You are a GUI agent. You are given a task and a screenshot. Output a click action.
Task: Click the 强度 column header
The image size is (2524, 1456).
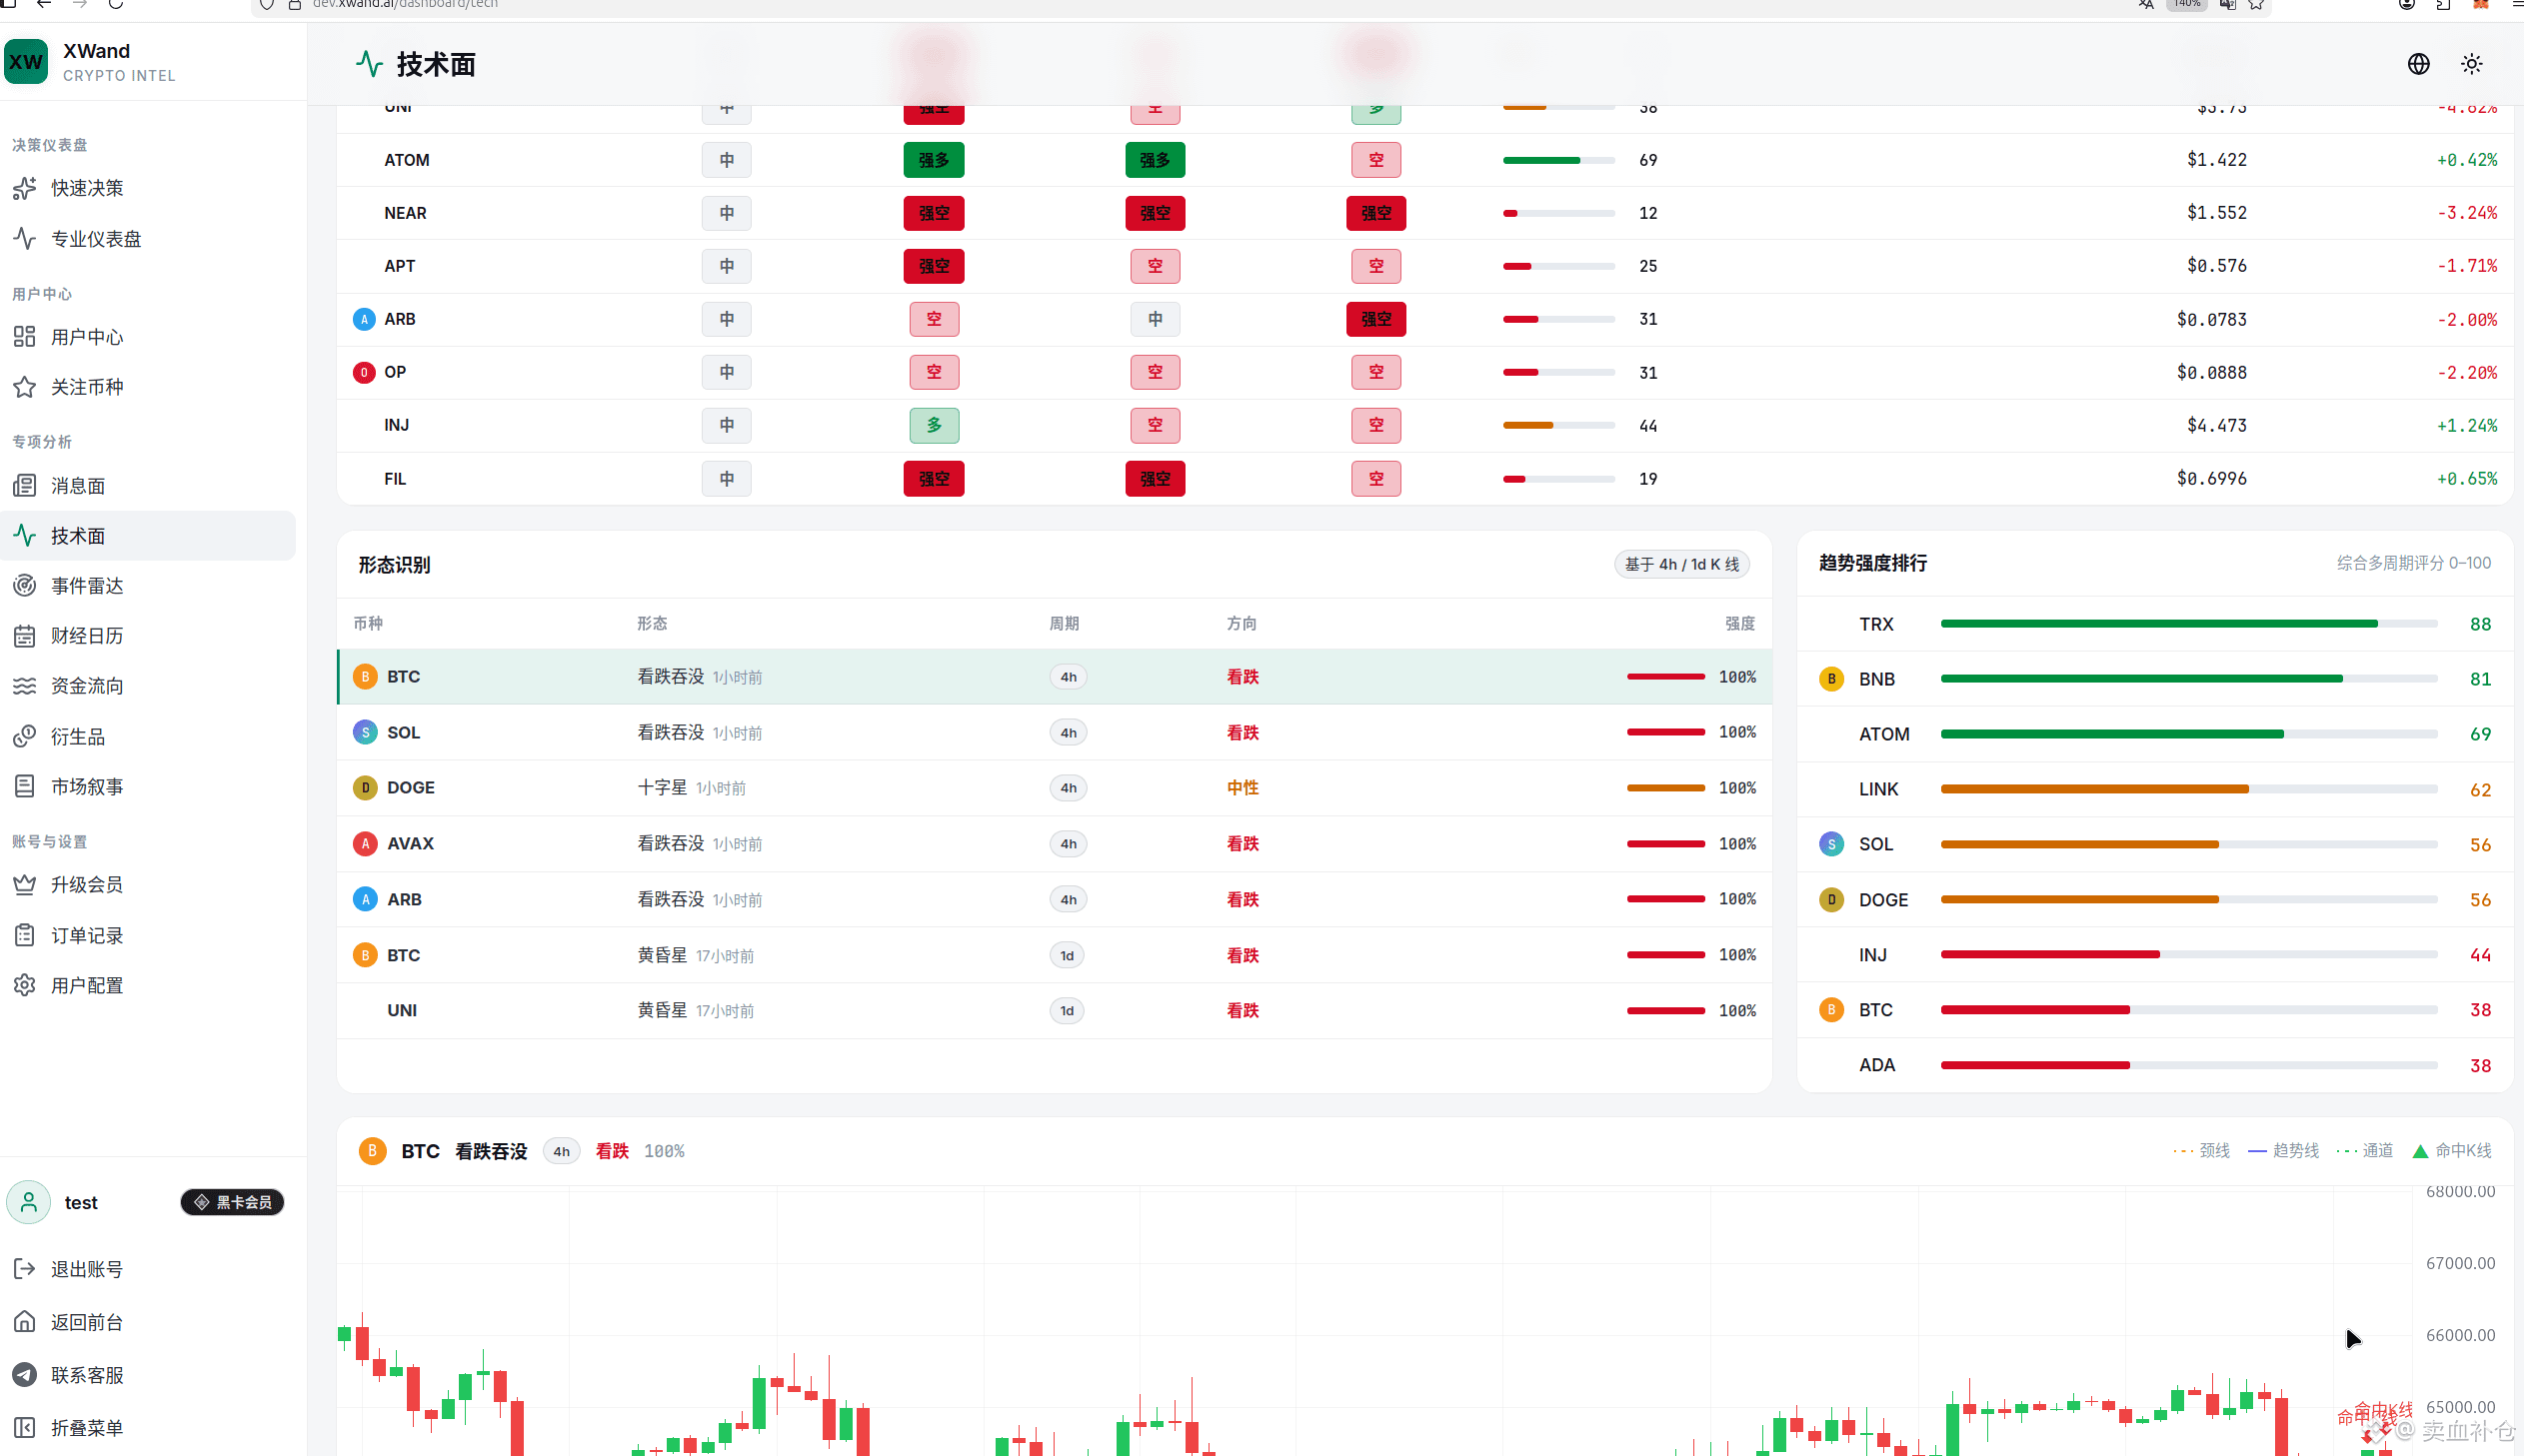[x=1740, y=623]
